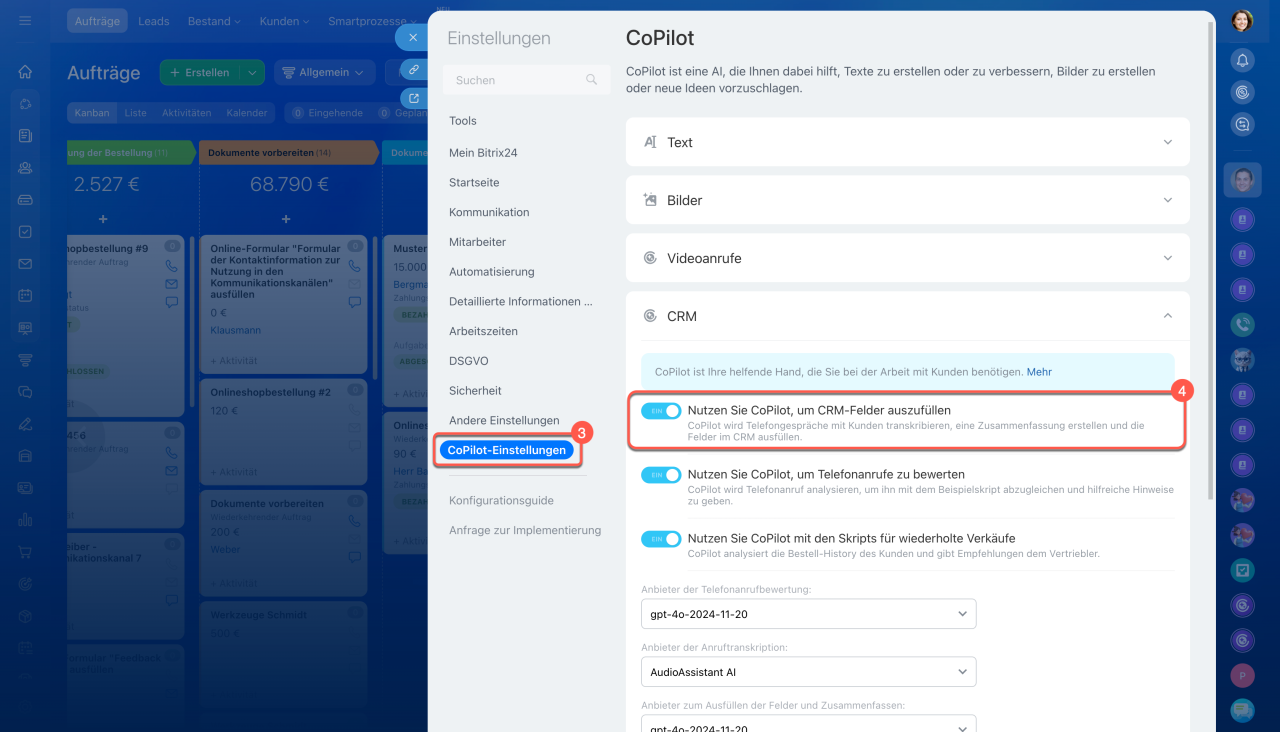Switch to the Kalender view tab

(x=247, y=113)
